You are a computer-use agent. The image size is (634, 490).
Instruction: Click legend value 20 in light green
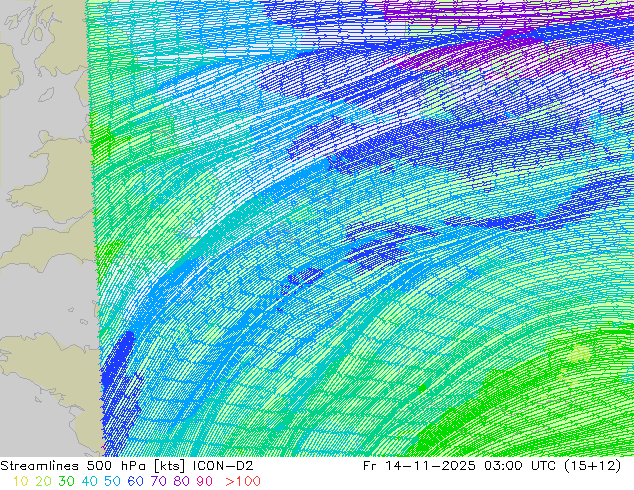[x=43, y=482]
